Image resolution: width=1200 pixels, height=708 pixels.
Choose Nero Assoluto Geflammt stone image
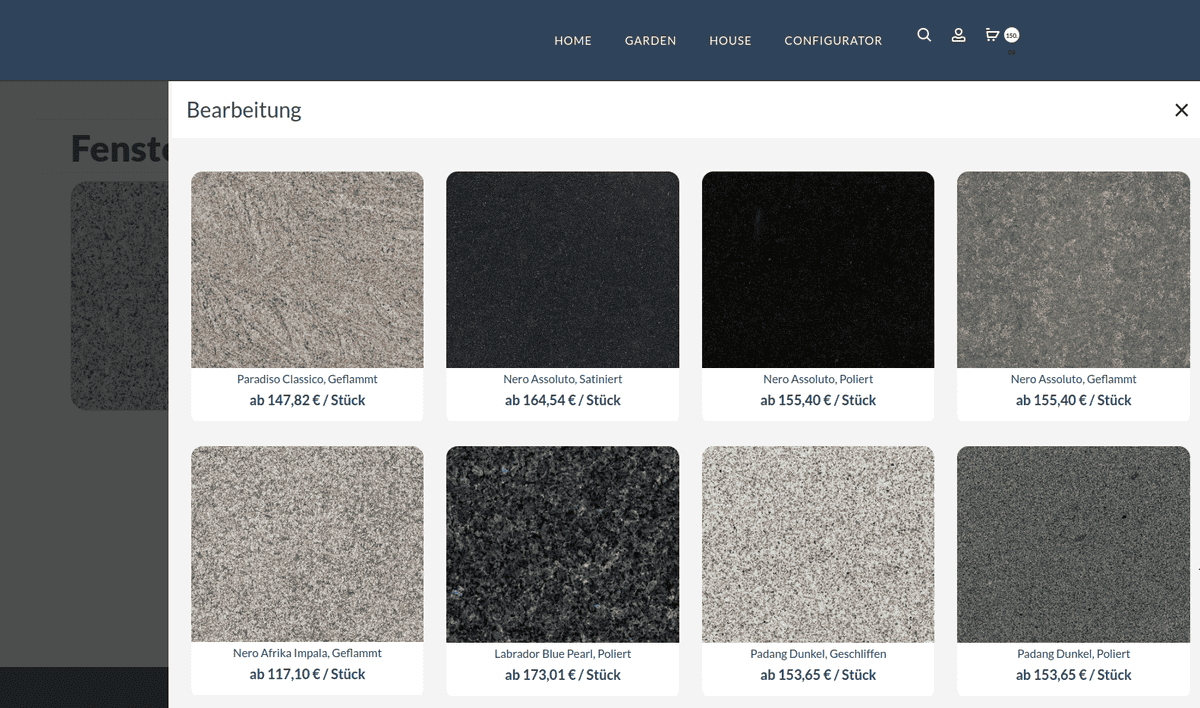click(1073, 270)
